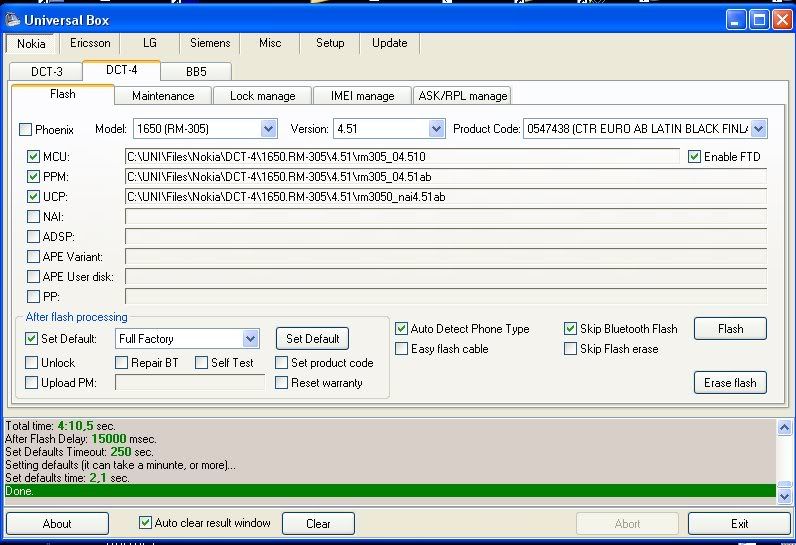Tick the APE User disk checkbox
796x545 pixels.
[x=33, y=277]
